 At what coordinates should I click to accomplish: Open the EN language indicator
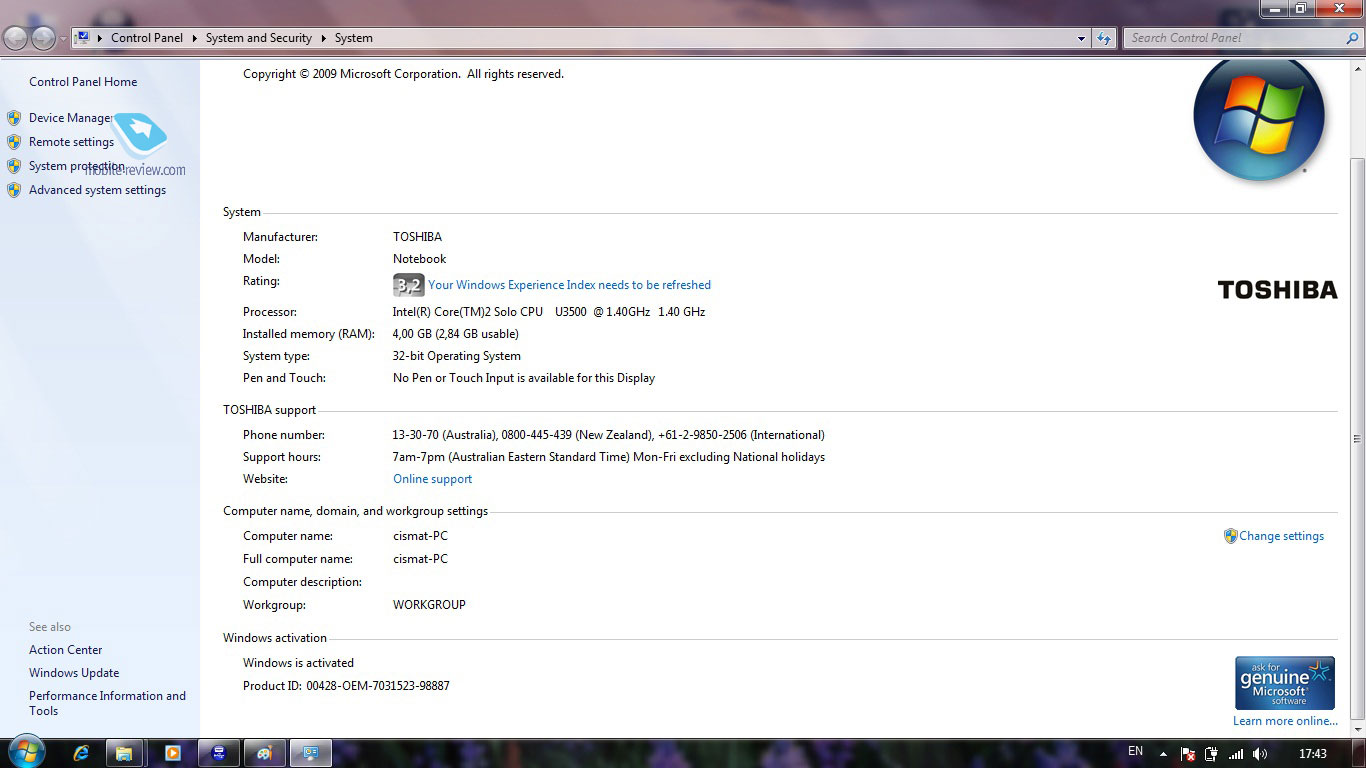1135,751
